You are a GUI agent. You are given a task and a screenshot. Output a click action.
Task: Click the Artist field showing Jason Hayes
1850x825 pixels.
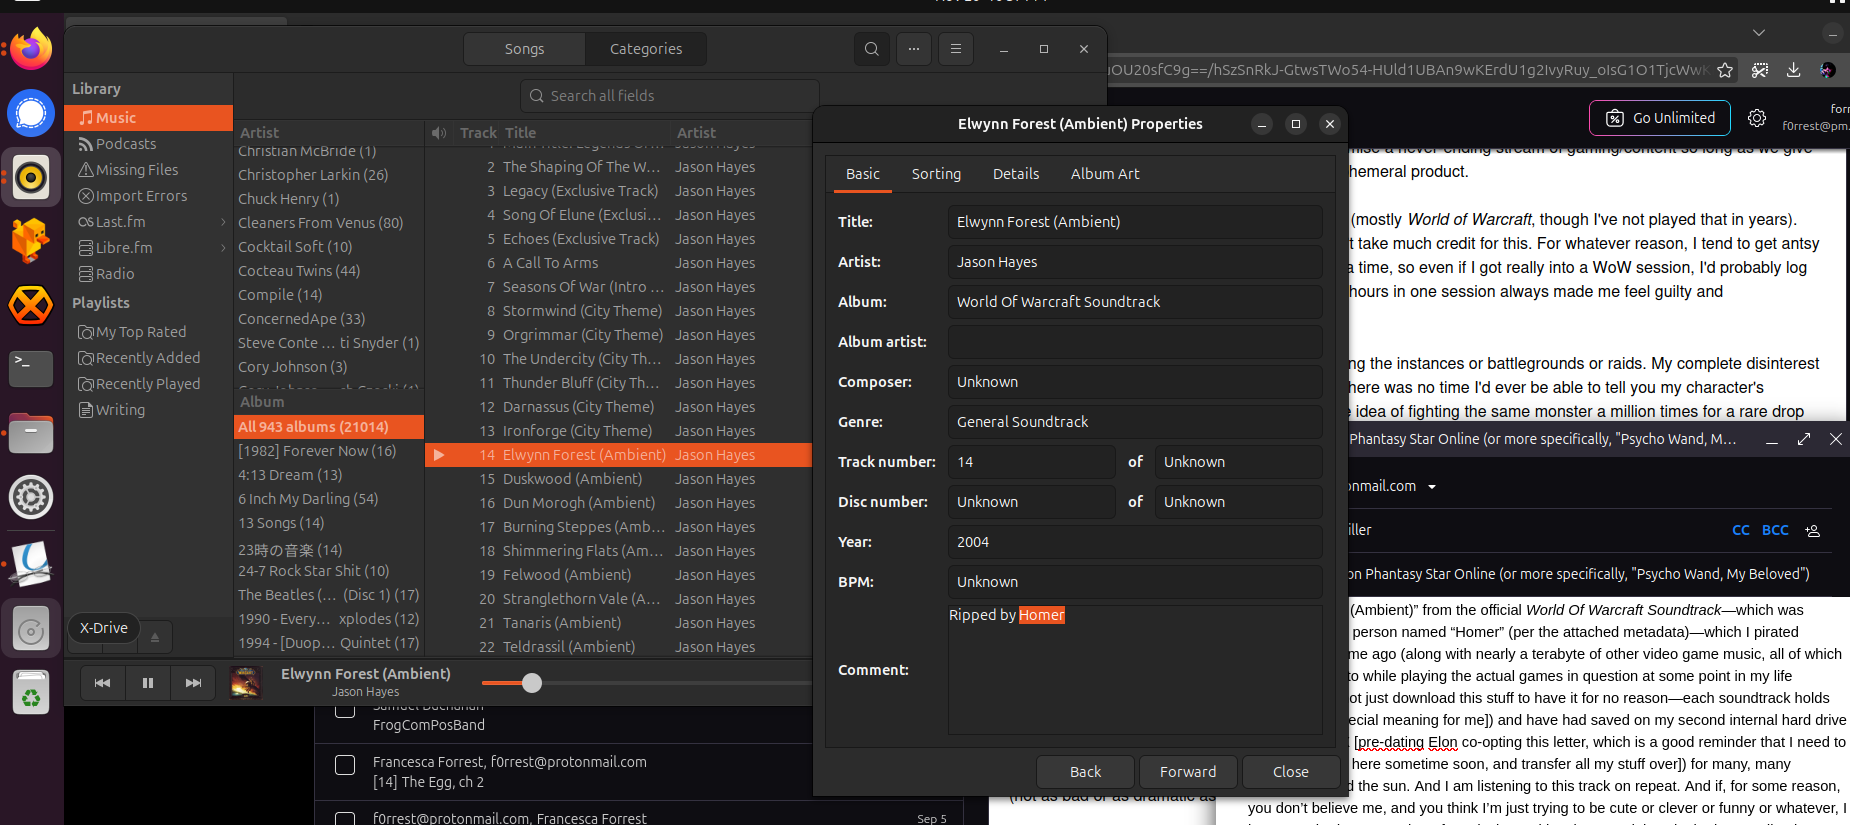coord(1135,262)
